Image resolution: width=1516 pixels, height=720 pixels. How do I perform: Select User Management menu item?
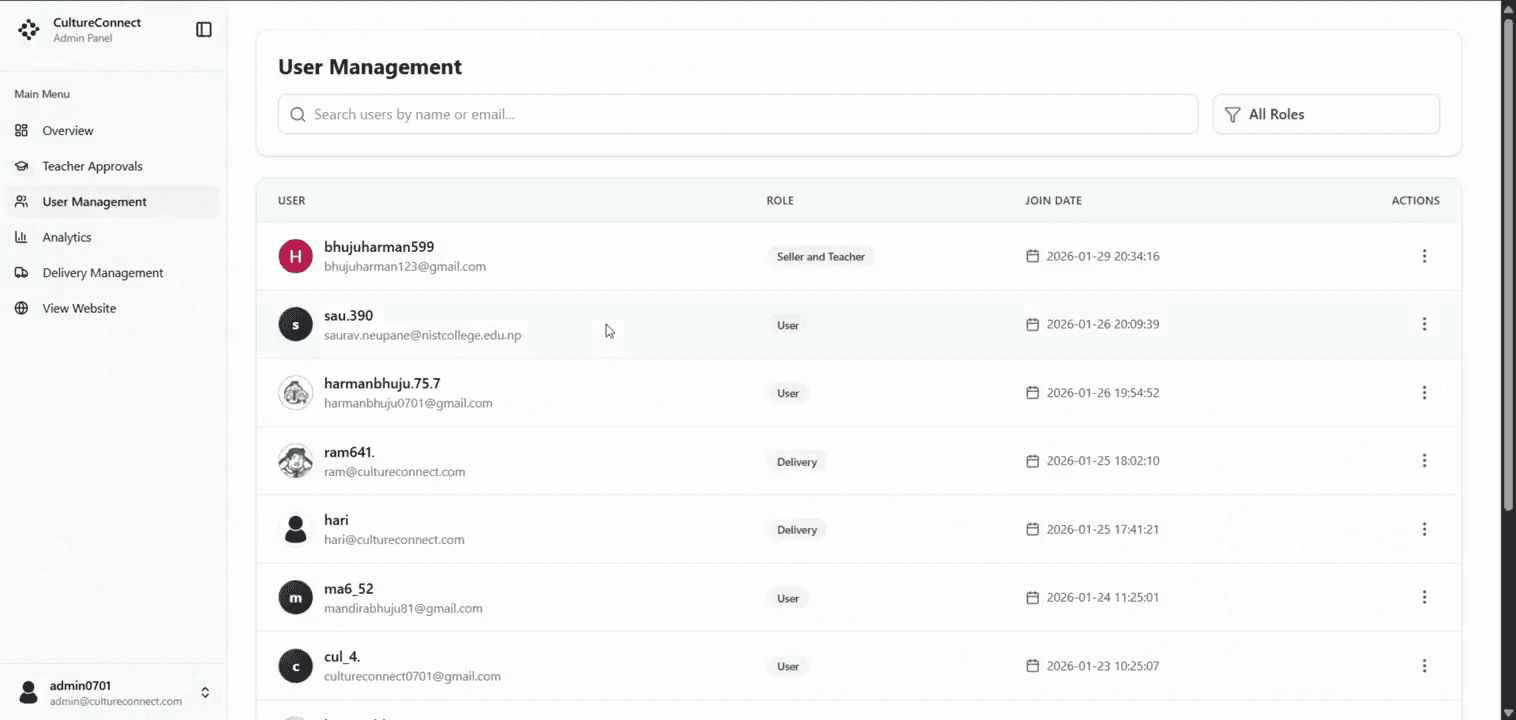coord(112,202)
